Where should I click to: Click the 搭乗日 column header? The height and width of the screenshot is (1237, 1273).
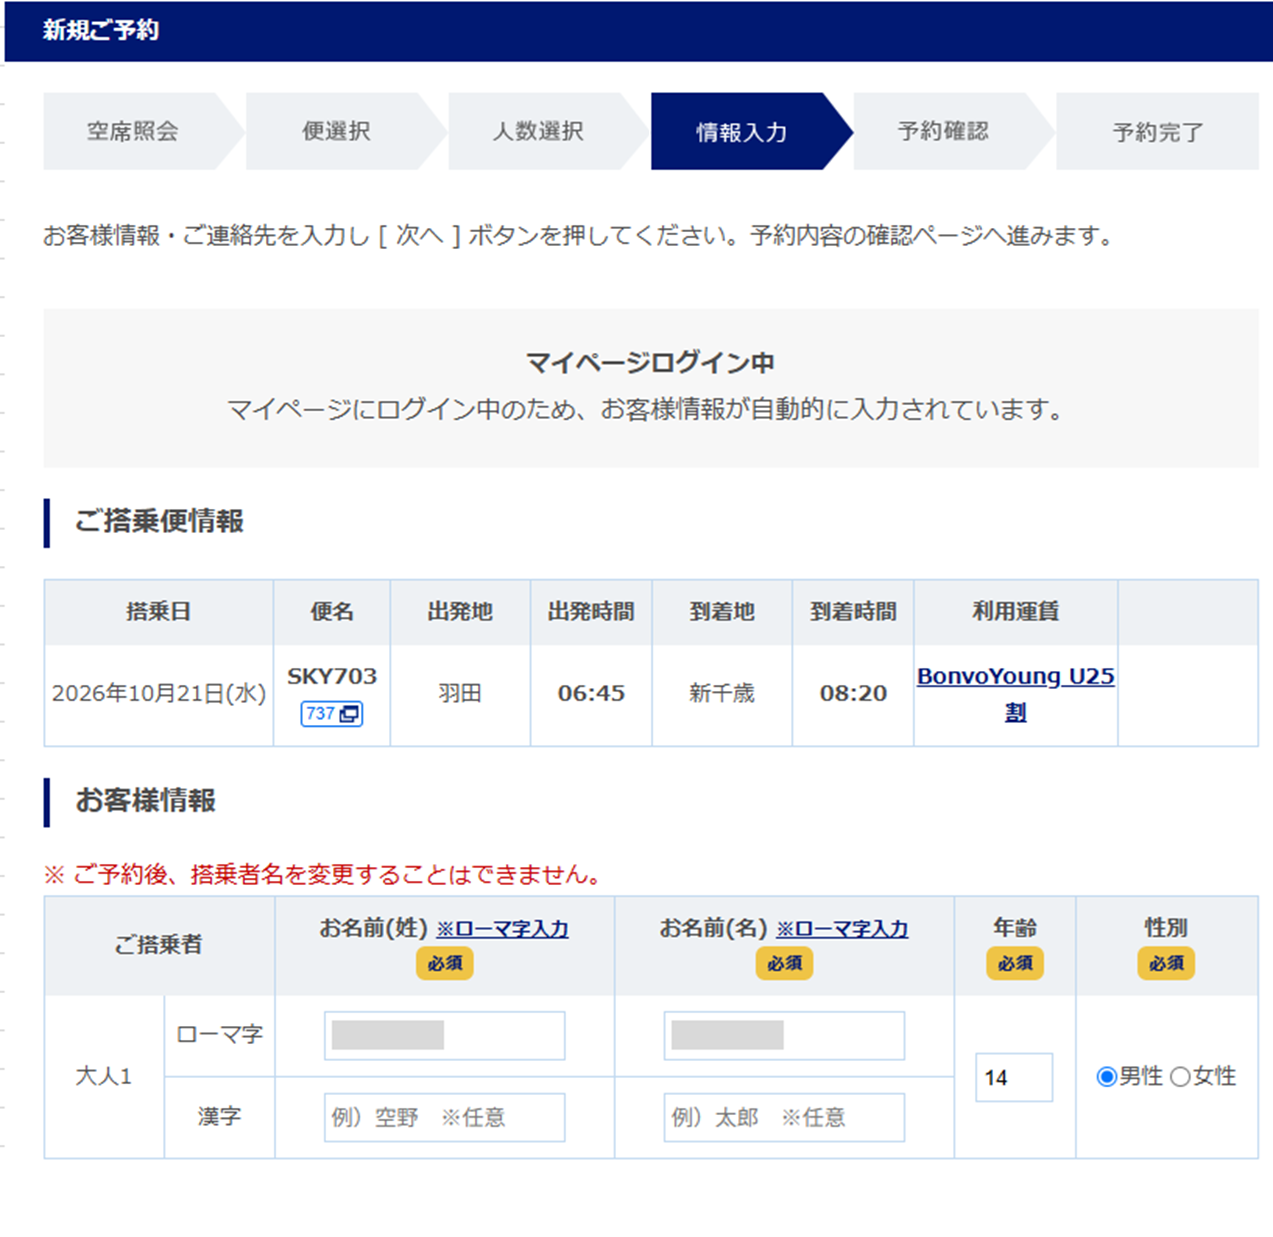click(158, 611)
